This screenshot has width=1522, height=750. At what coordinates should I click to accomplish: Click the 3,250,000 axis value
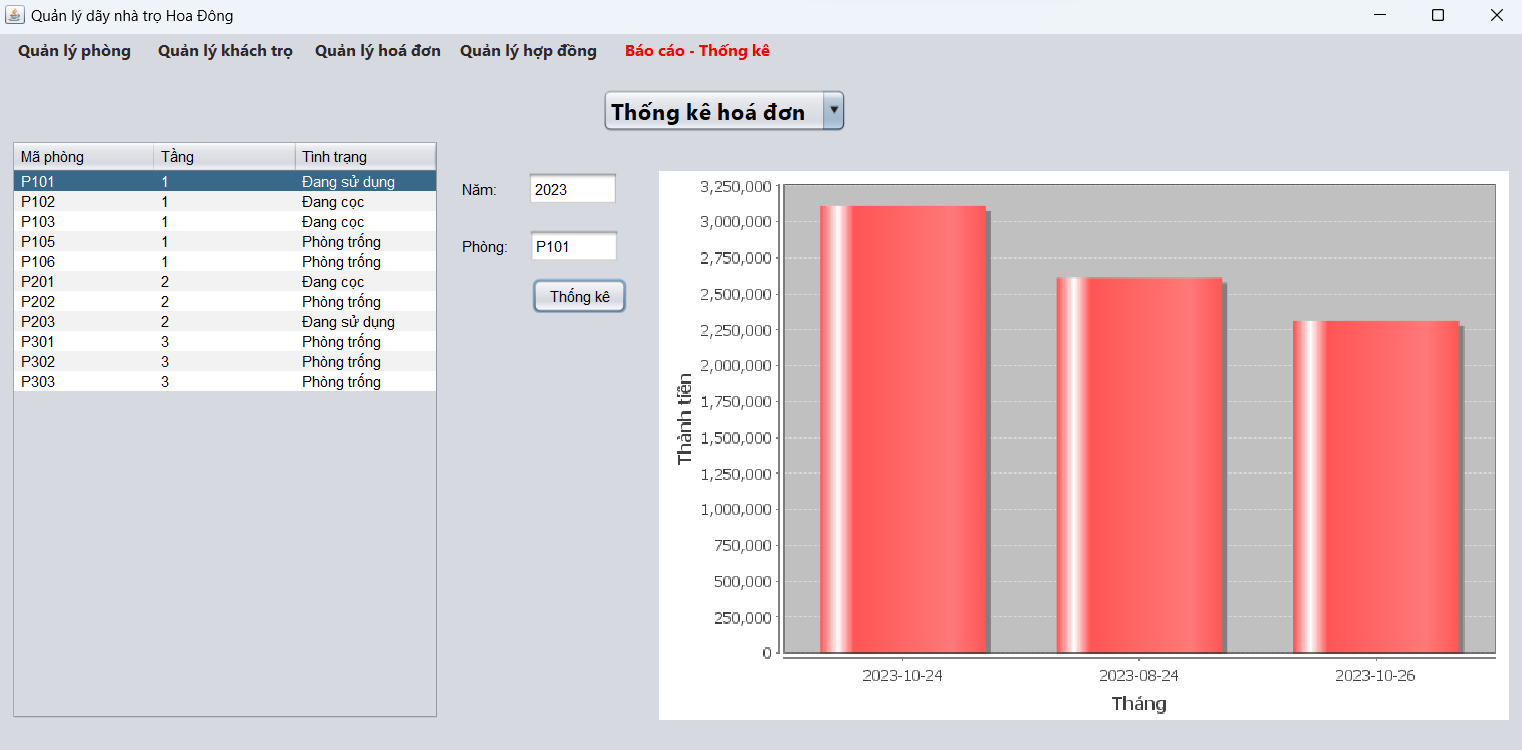click(x=736, y=186)
